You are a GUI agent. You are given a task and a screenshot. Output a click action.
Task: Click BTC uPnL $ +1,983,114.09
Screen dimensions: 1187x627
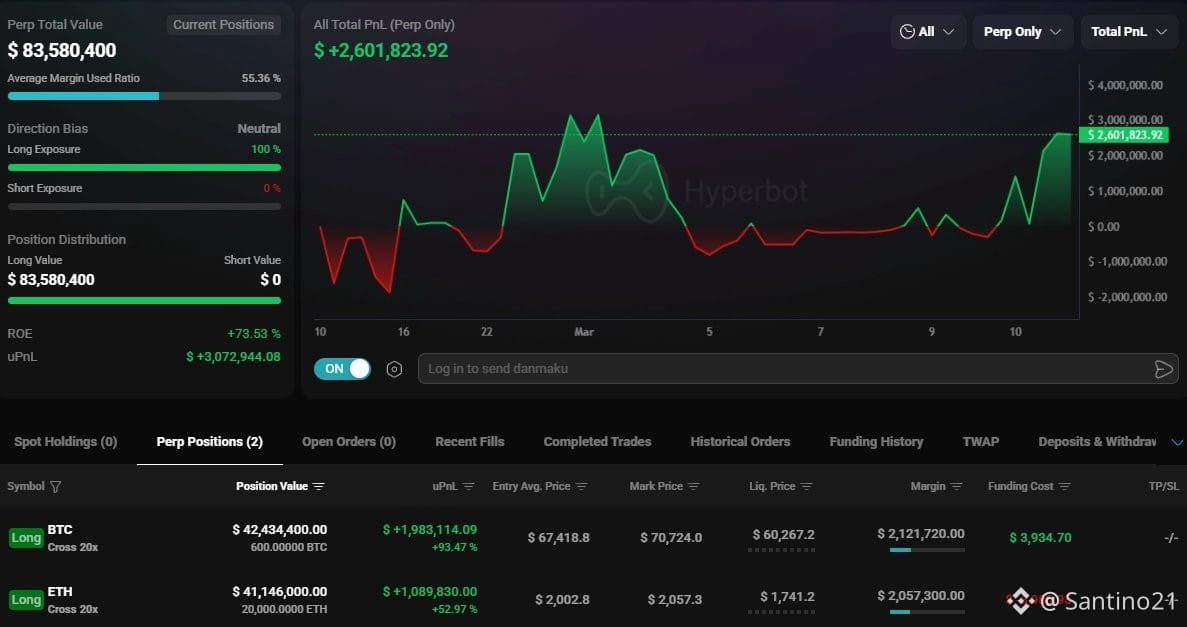point(430,529)
